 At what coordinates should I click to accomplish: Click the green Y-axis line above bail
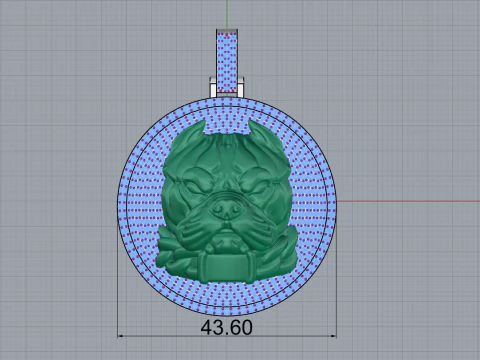click(x=227, y=14)
